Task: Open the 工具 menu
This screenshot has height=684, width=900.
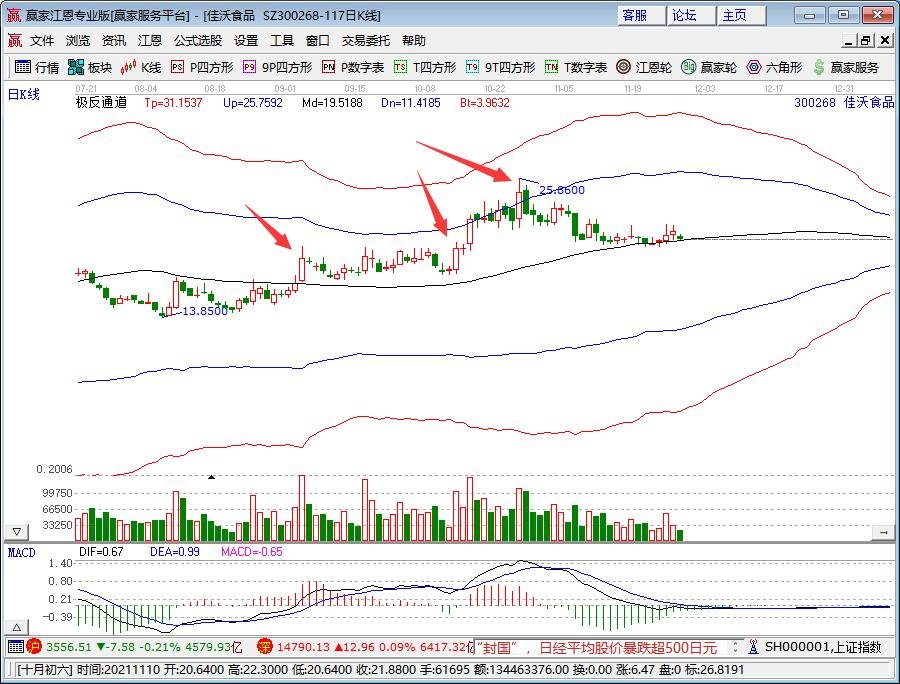Action: point(282,41)
